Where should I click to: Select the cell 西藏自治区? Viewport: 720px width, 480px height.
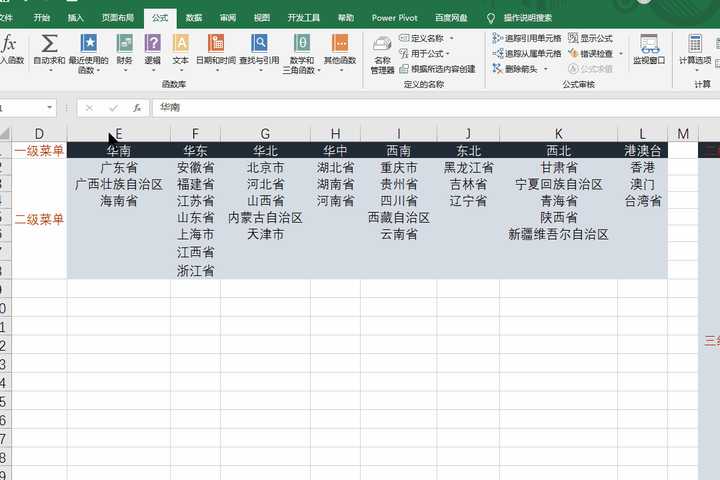pos(399,218)
